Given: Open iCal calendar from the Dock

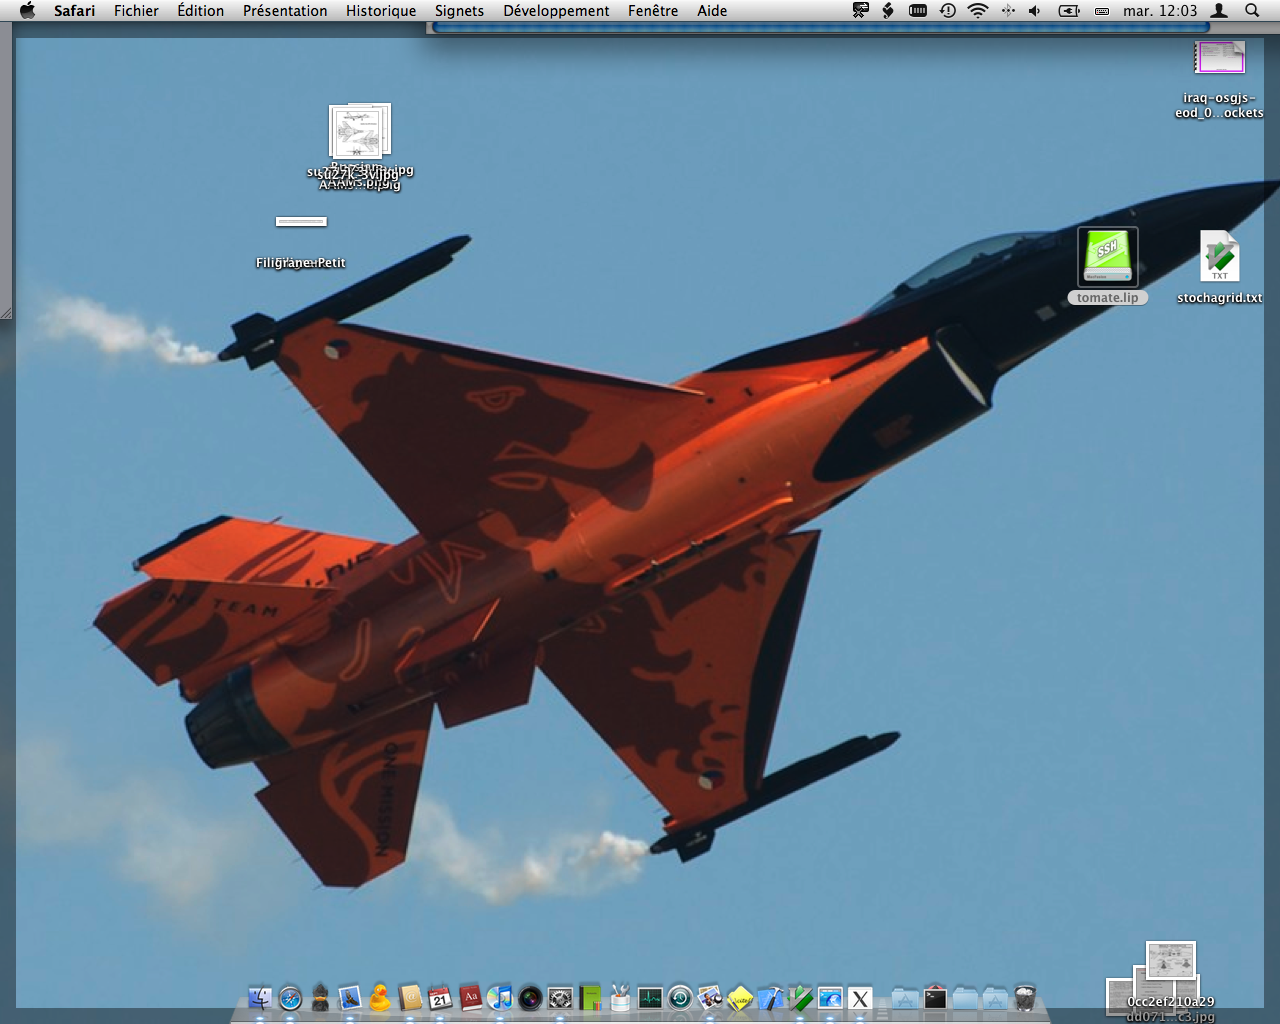Looking at the screenshot, I should tap(440, 998).
